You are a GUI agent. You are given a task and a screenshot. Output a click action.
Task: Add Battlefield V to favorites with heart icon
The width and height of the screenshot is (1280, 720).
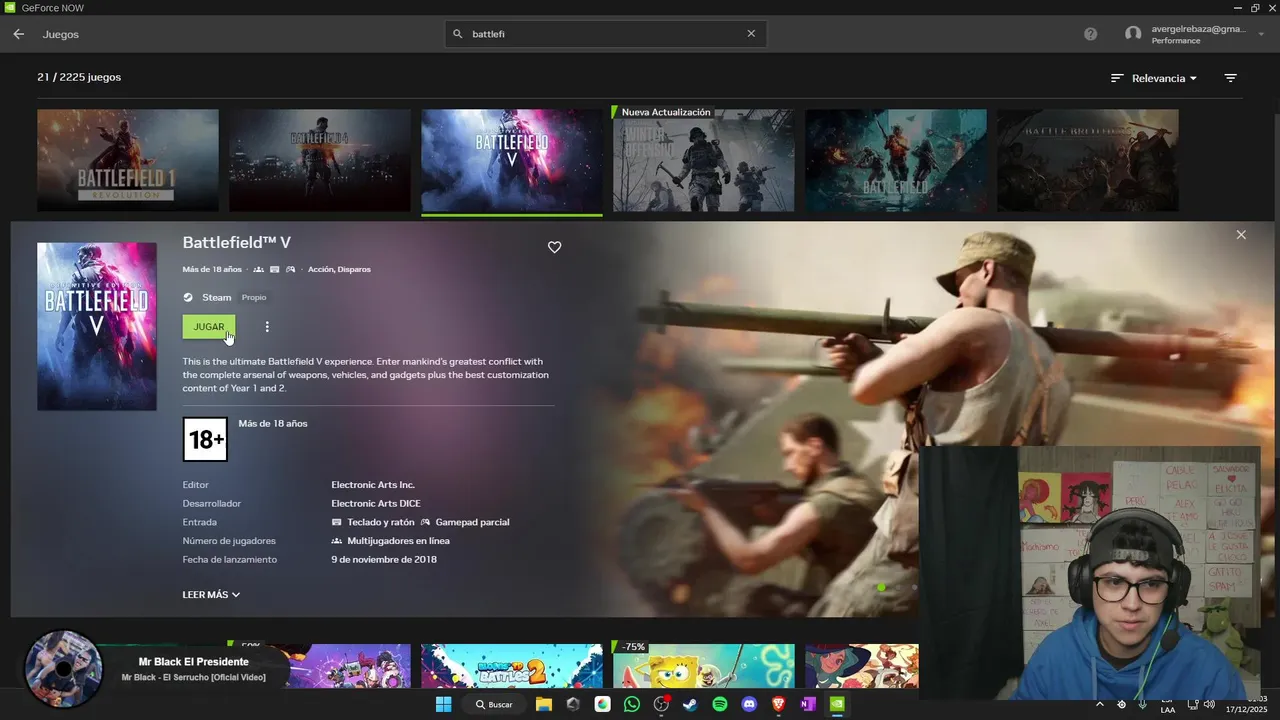tap(555, 247)
